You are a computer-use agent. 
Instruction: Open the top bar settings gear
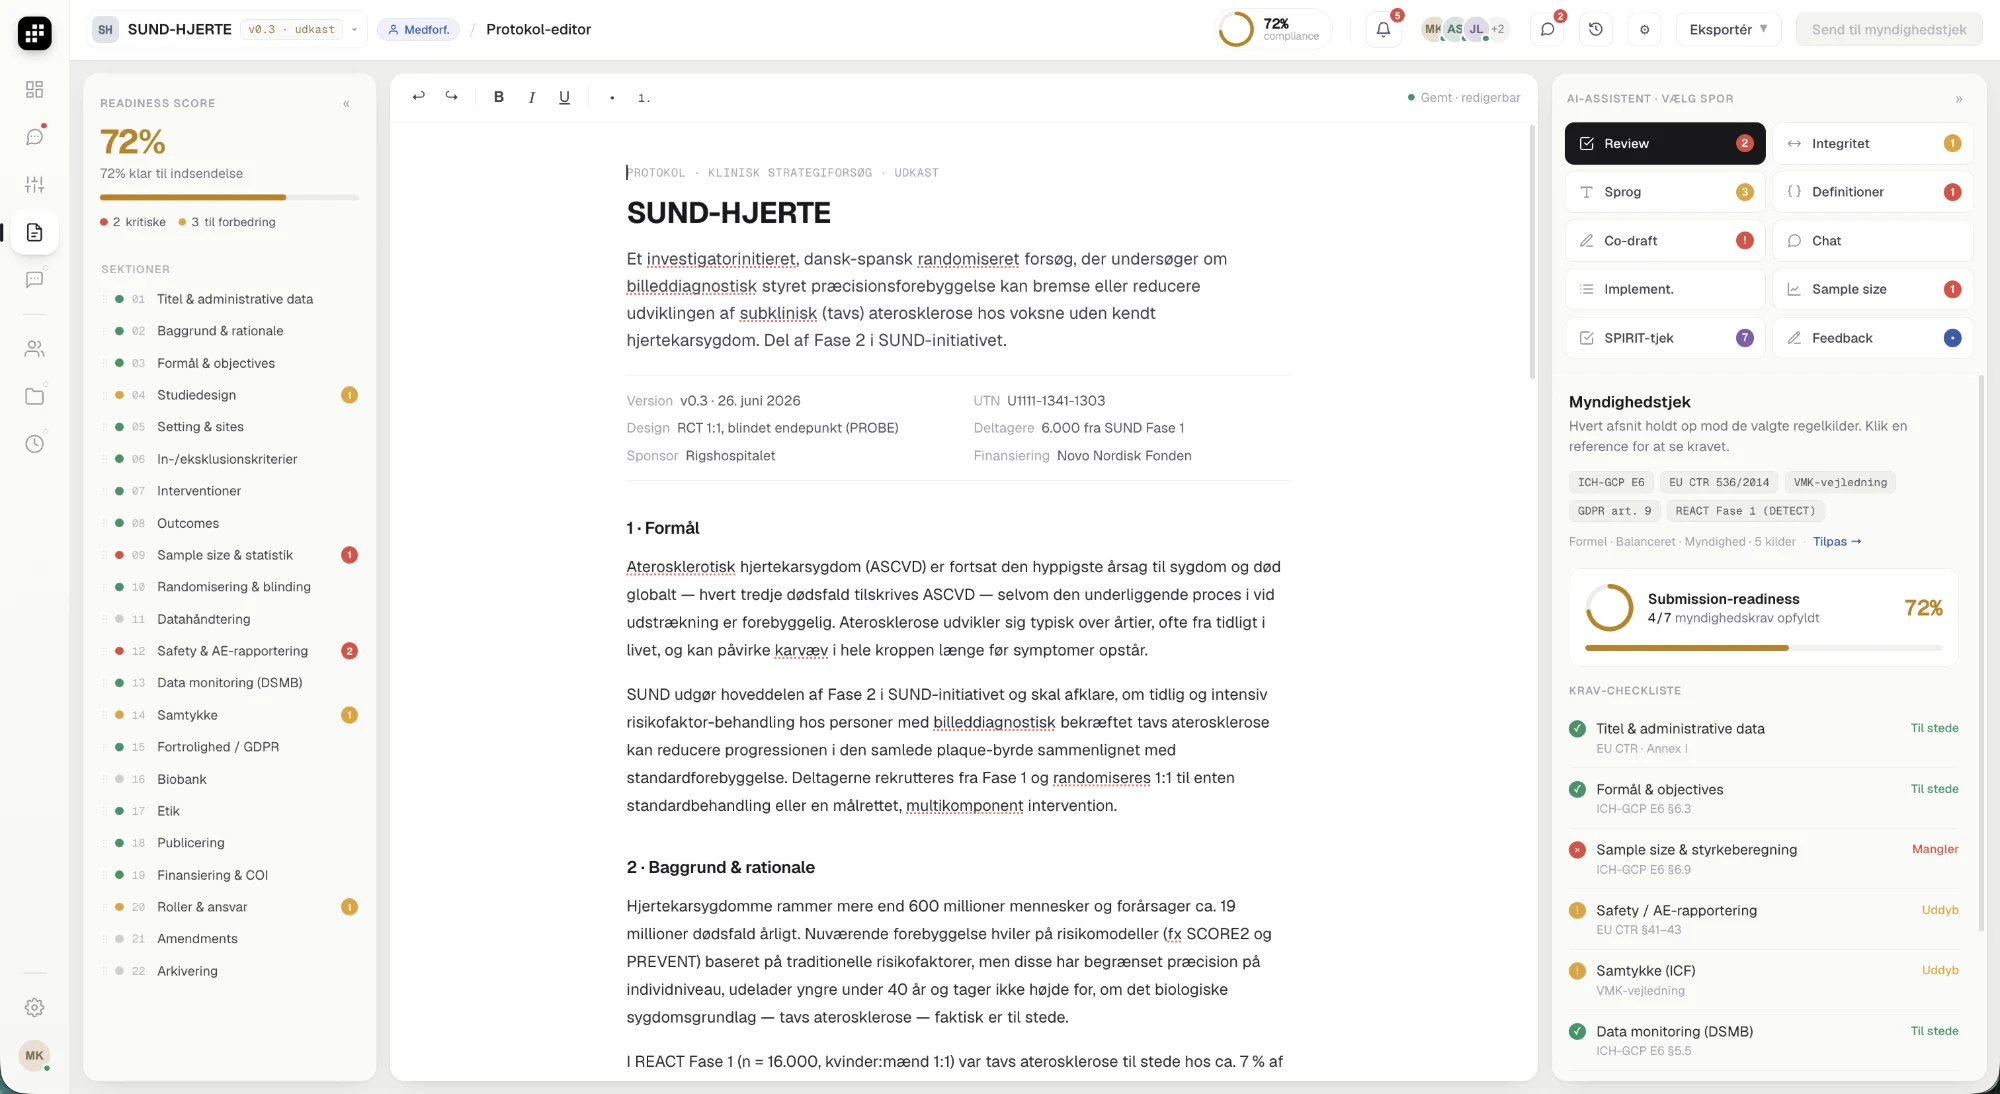pos(1645,29)
